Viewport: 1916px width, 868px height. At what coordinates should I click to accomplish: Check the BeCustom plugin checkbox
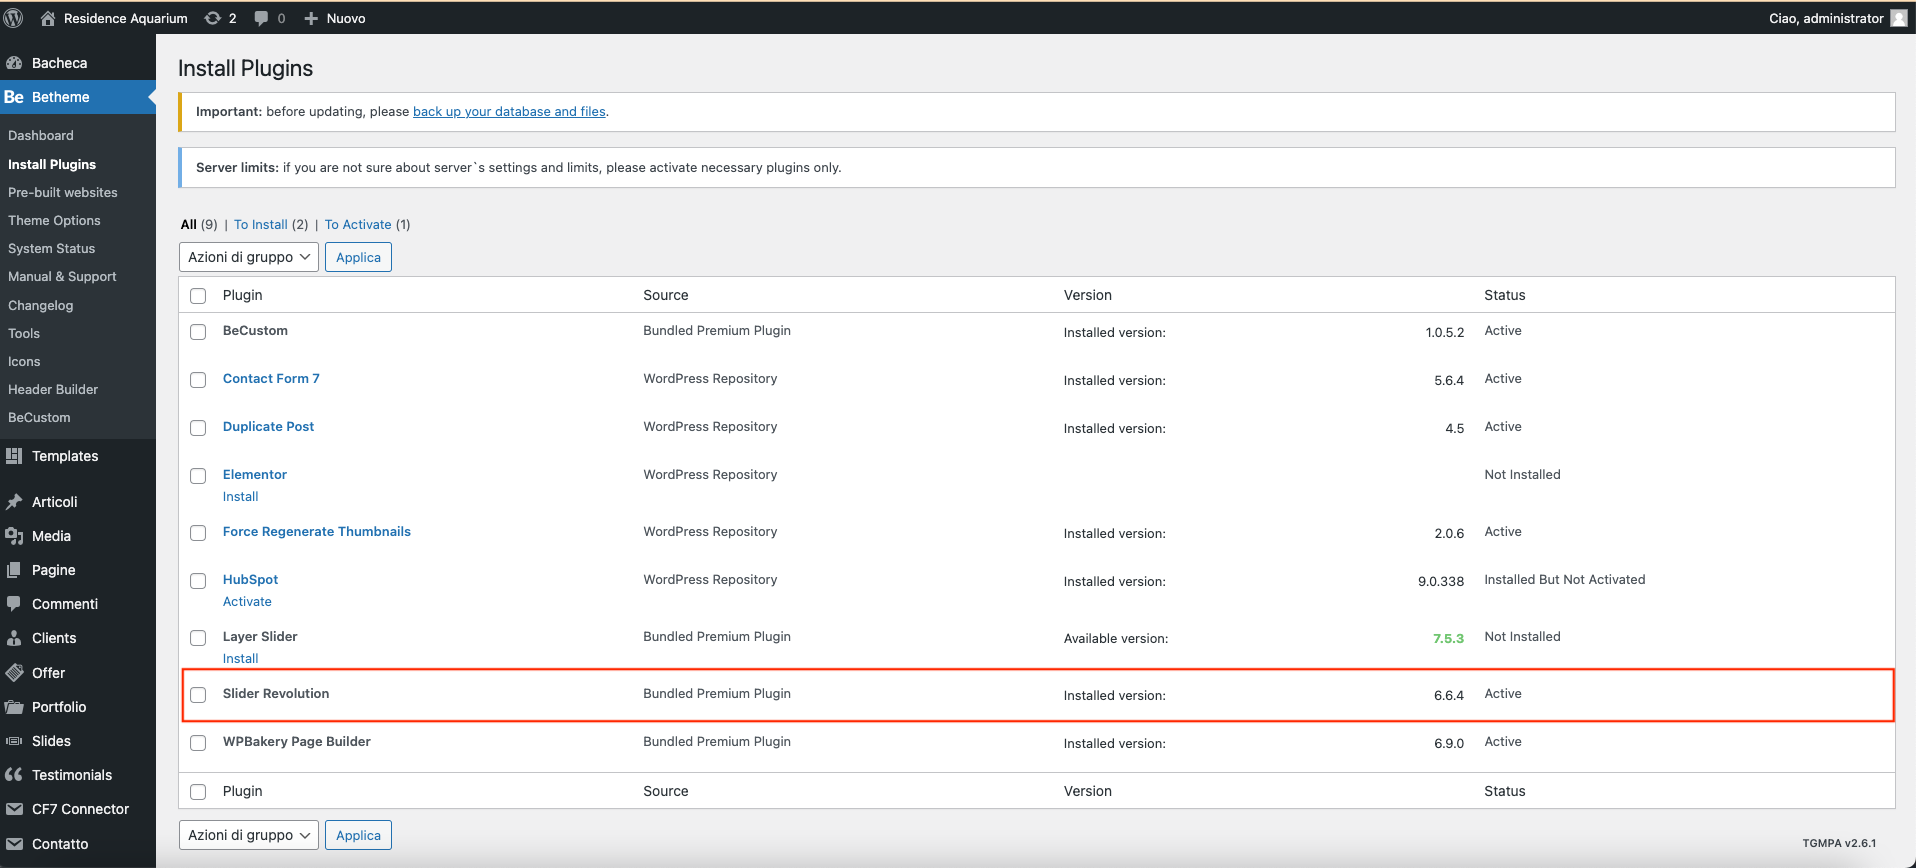[198, 332]
